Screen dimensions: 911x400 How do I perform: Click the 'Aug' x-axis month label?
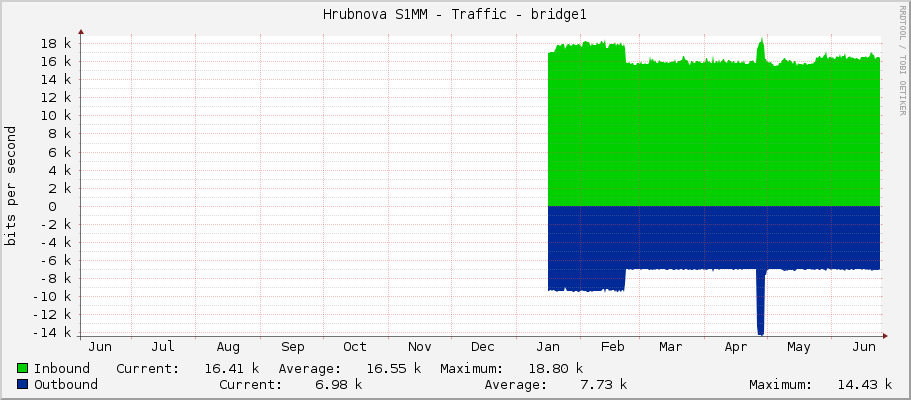[228, 347]
